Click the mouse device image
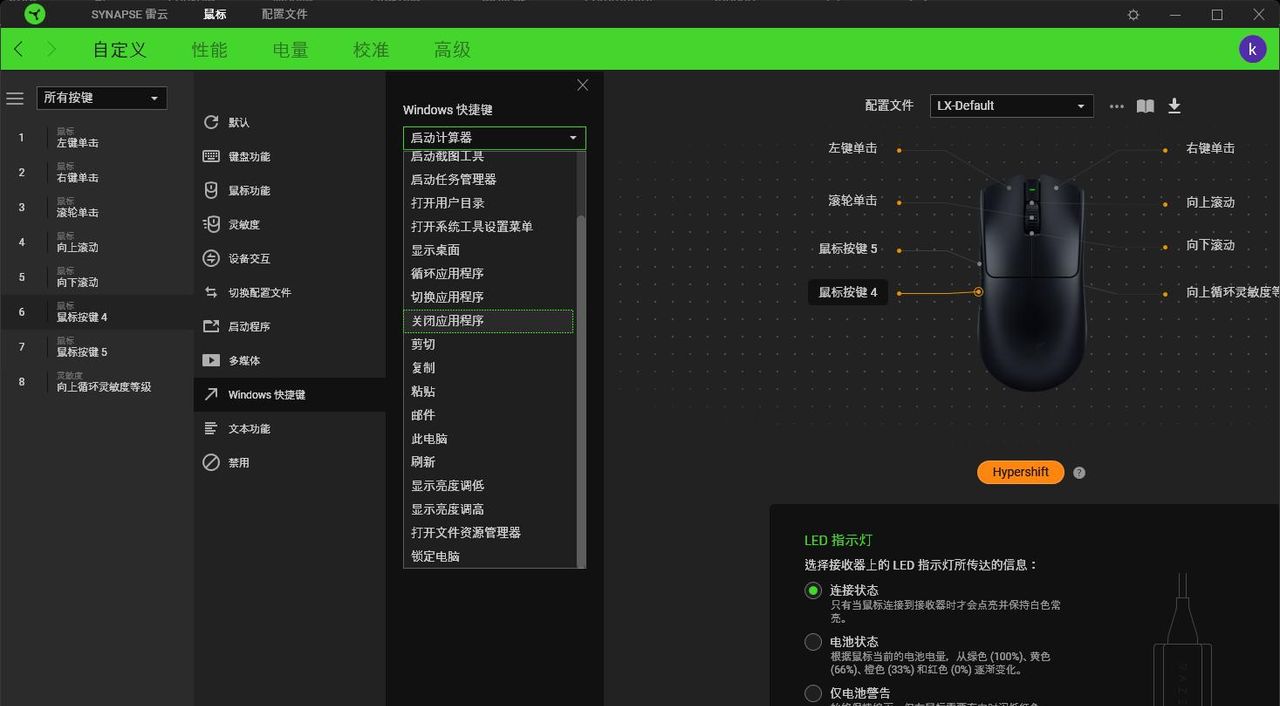This screenshot has height=706, width=1280. 1032,283
